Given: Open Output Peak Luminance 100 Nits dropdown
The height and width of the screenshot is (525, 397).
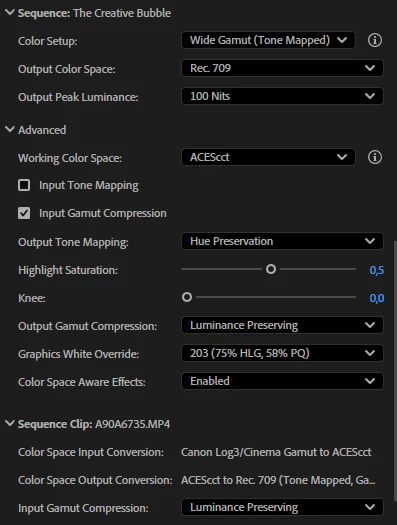Looking at the screenshot, I should [x=282, y=96].
